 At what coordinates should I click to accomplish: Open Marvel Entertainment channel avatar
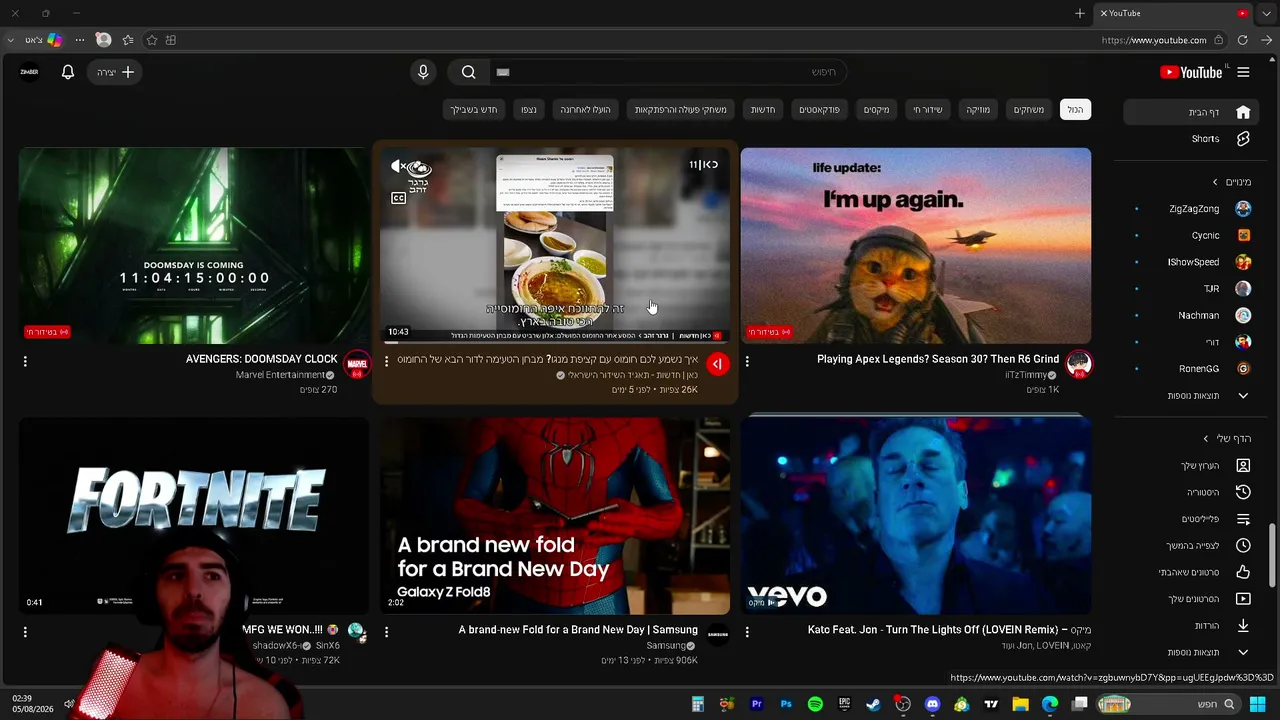tap(357, 364)
